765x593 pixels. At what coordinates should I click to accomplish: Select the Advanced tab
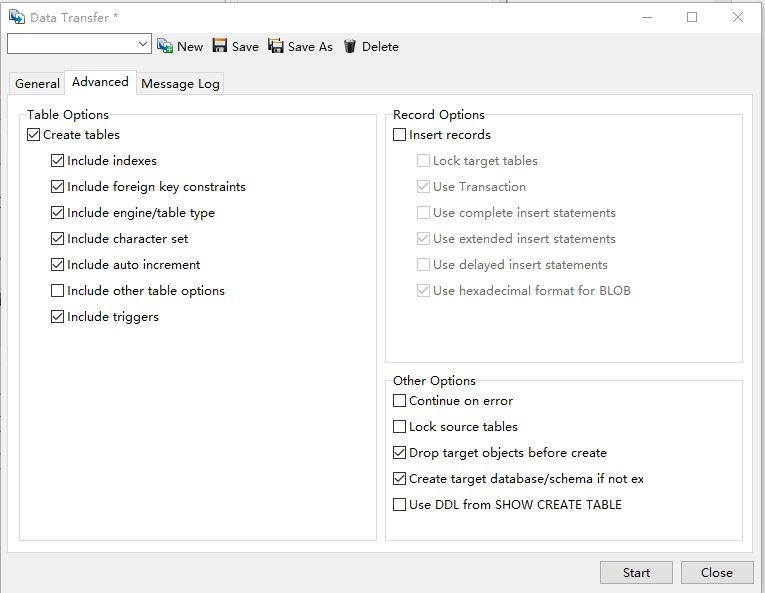click(x=100, y=82)
